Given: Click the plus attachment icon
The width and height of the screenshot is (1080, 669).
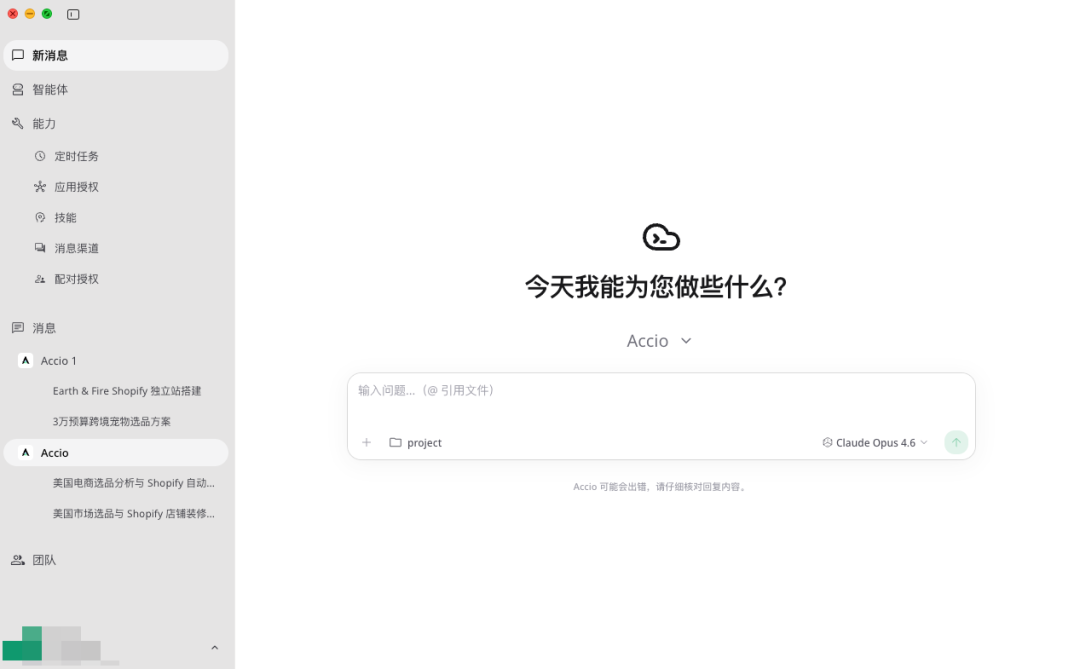Looking at the screenshot, I should click(x=366, y=442).
